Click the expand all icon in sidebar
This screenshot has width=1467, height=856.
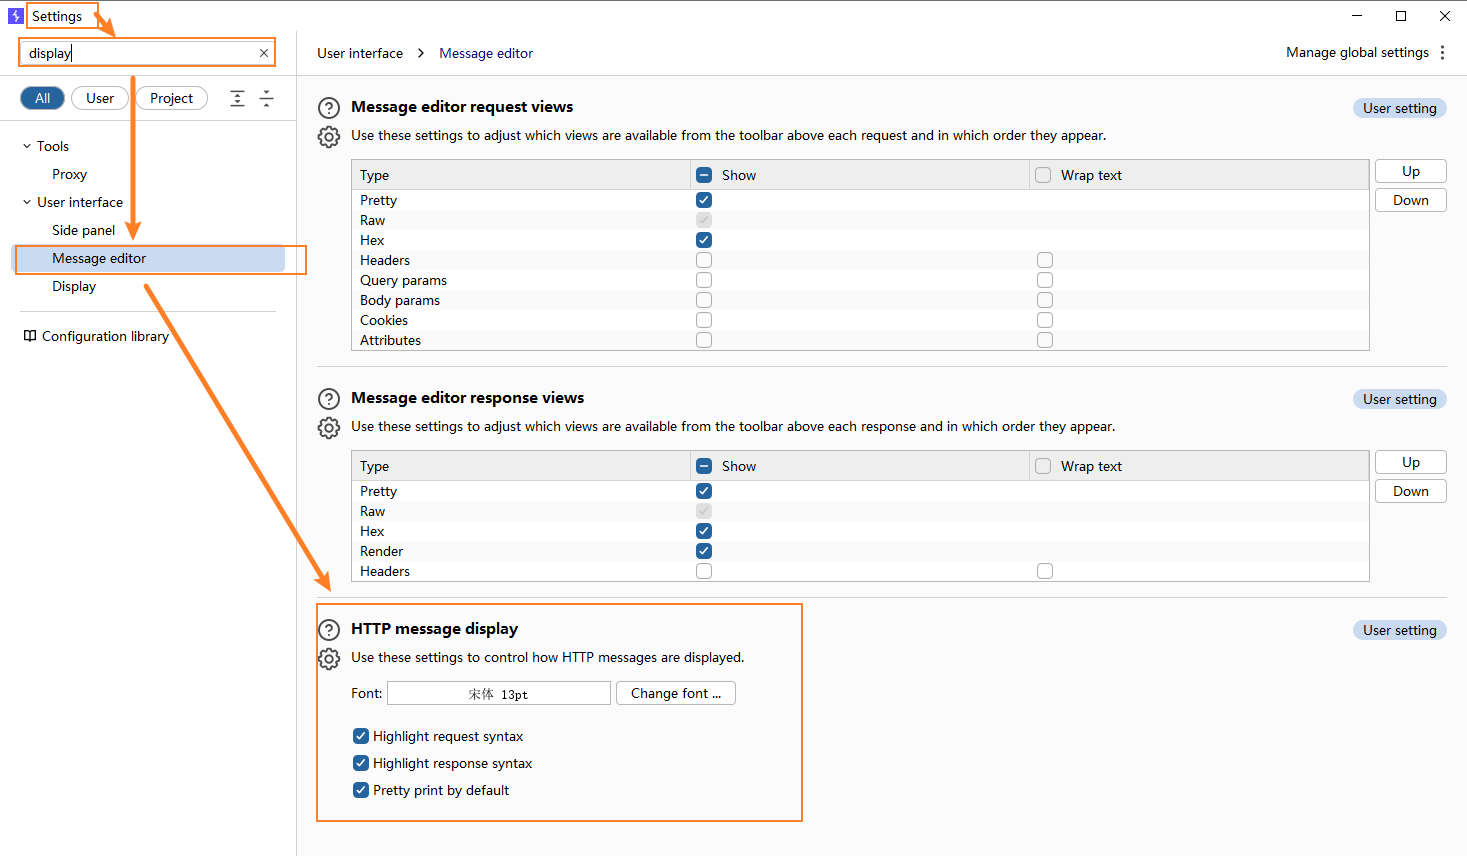[x=237, y=98]
